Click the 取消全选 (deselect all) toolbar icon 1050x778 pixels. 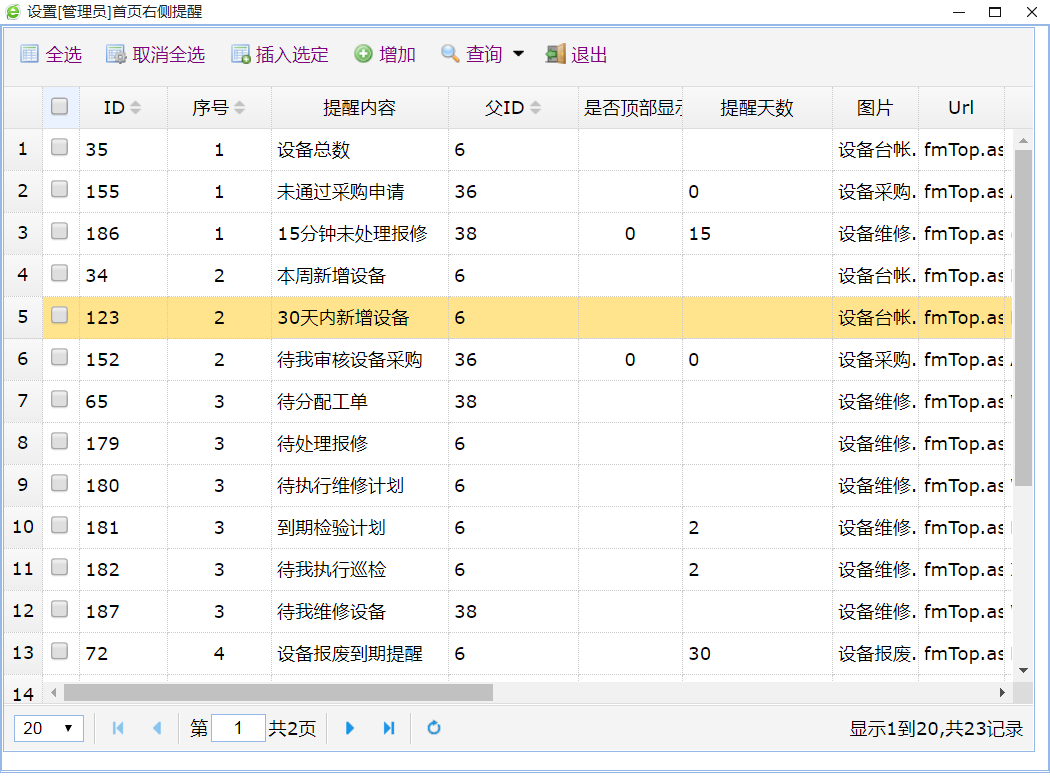click(x=116, y=54)
